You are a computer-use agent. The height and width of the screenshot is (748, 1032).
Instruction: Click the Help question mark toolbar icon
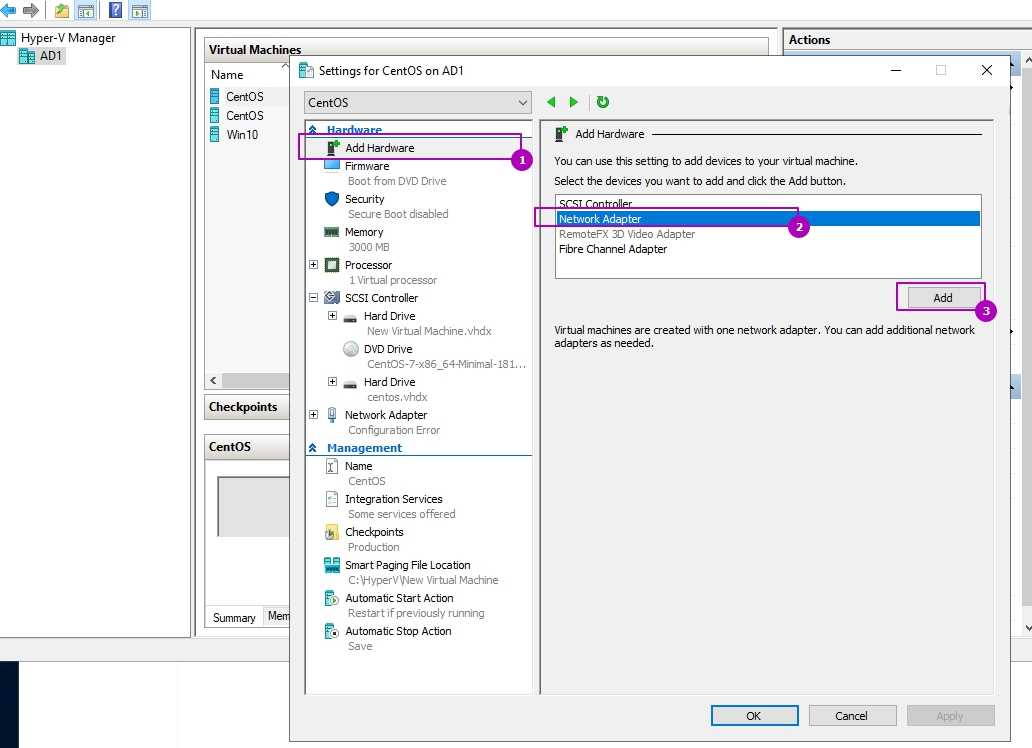(x=115, y=11)
